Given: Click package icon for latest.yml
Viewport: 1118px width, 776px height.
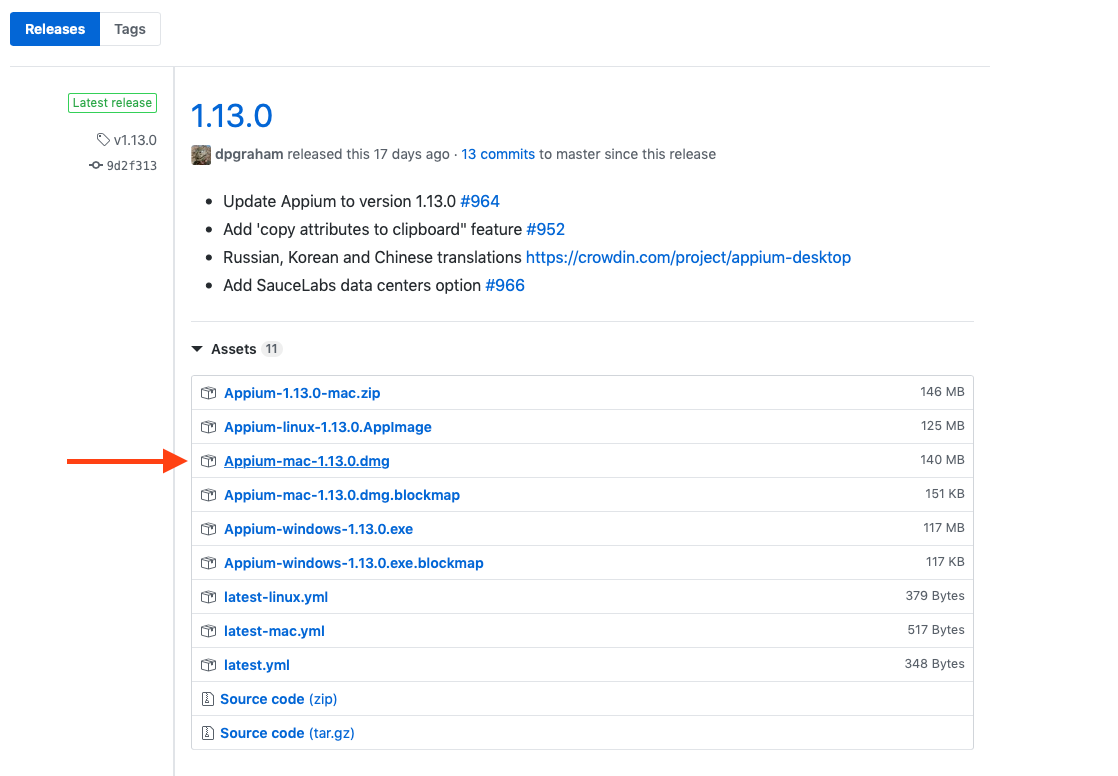Looking at the screenshot, I should pos(208,665).
